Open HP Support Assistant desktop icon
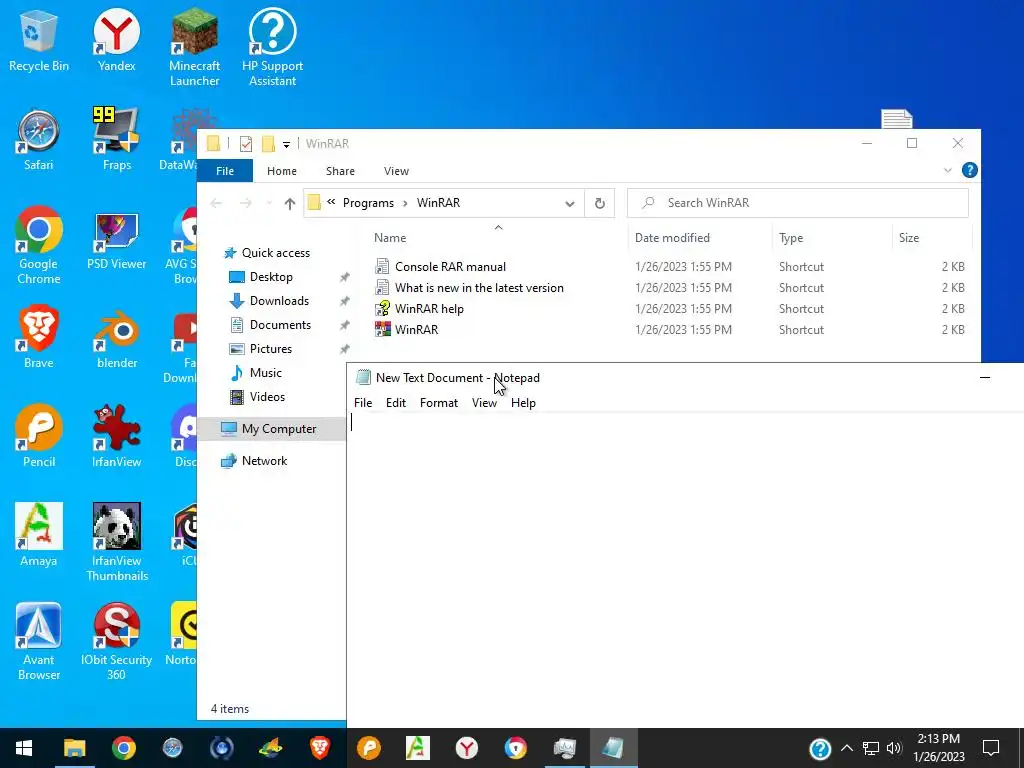This screenshot has height=768, width=1024. [272, 48]
